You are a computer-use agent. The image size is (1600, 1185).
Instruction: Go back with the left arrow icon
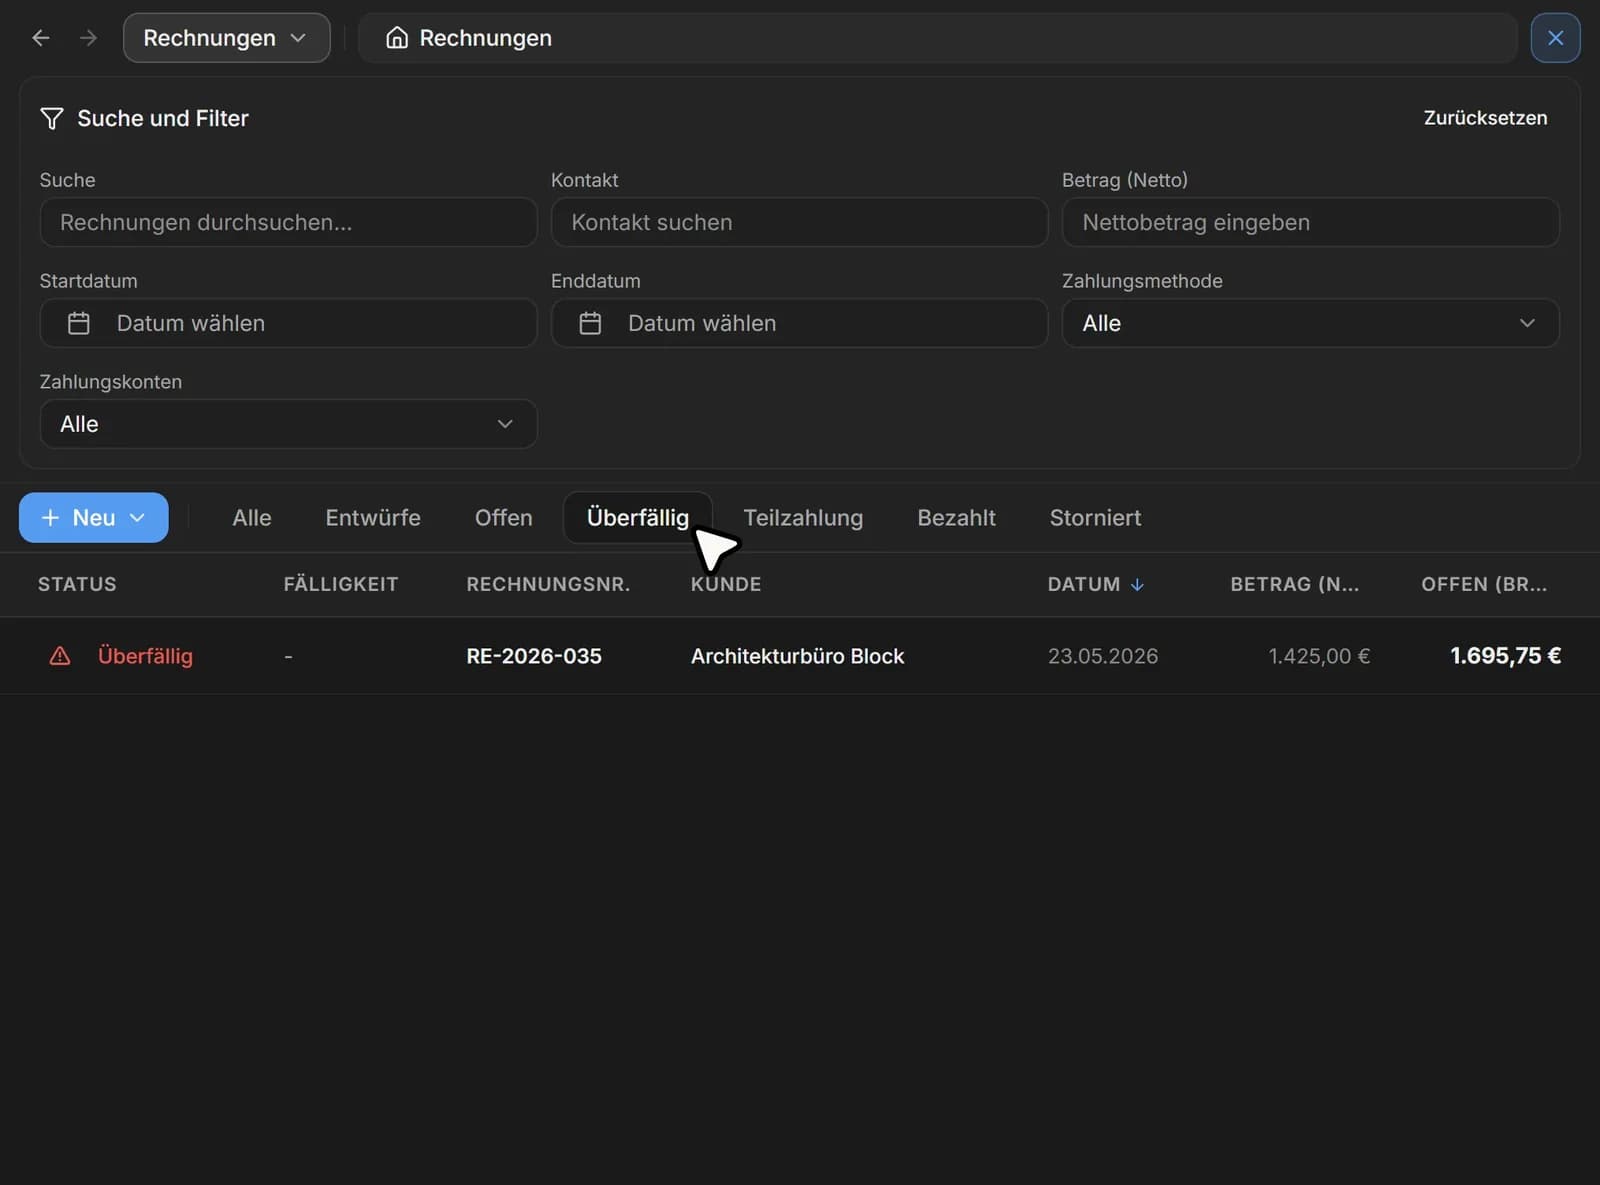pos(41,38)
